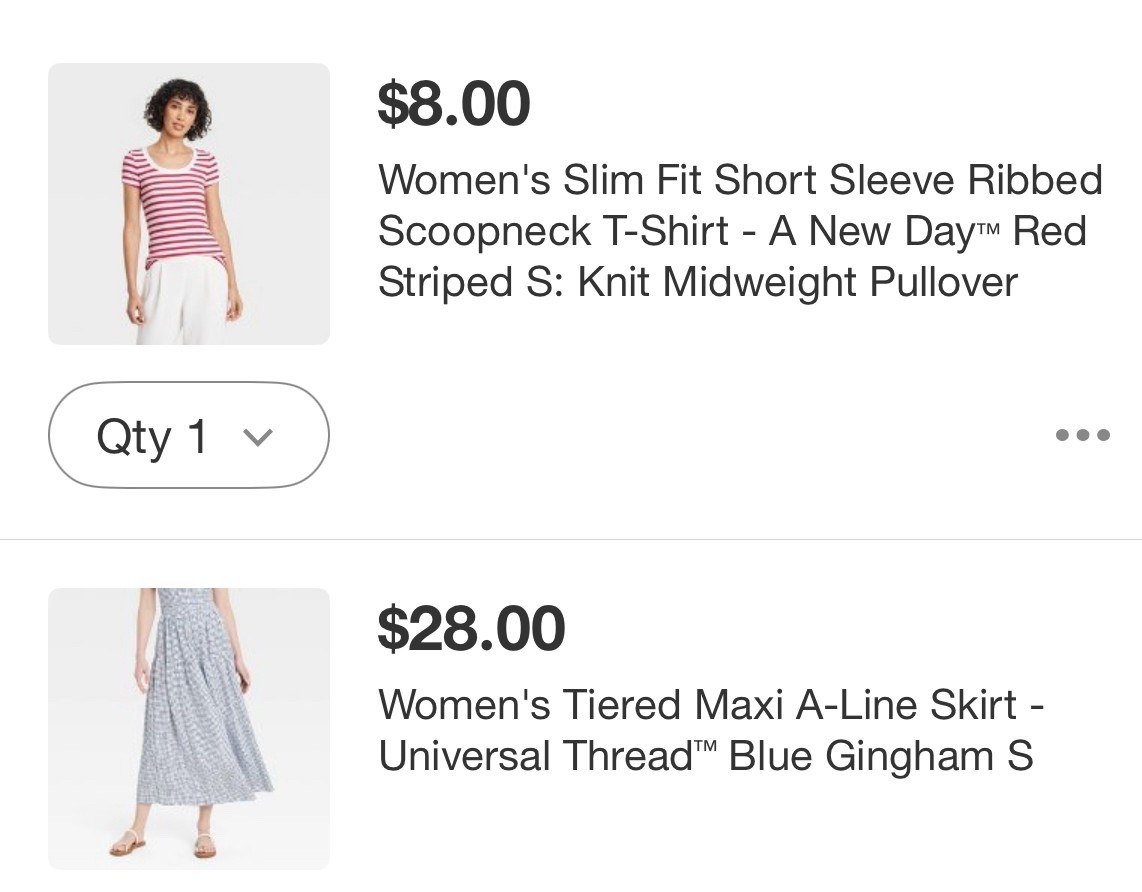Select the Blue Gingham skirt image

point(188,729)
